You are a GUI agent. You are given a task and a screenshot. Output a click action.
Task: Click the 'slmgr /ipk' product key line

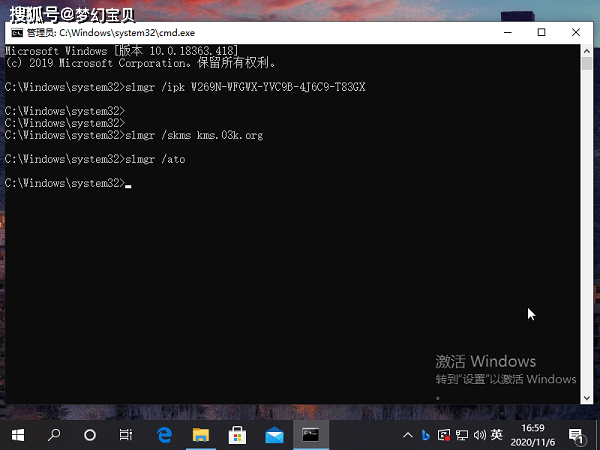[185, 87]
